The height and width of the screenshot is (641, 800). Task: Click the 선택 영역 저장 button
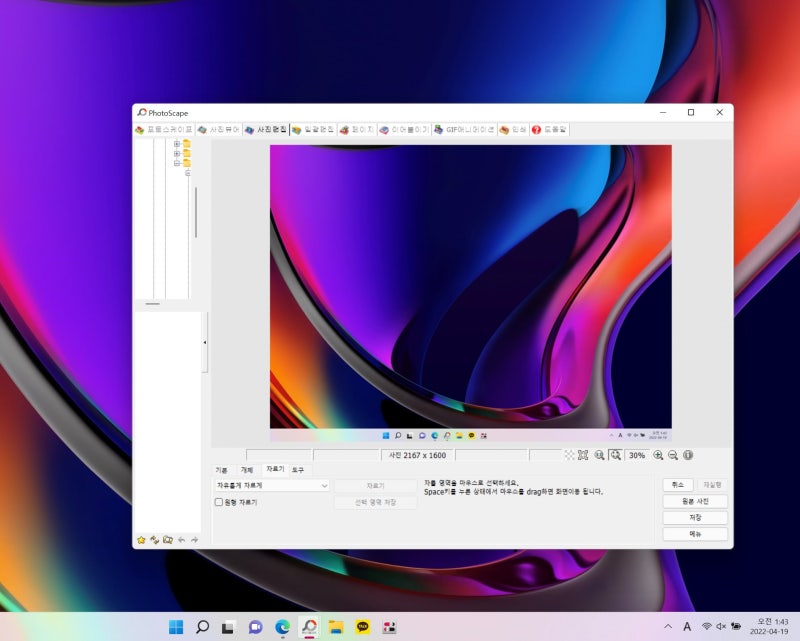point(376,502)
